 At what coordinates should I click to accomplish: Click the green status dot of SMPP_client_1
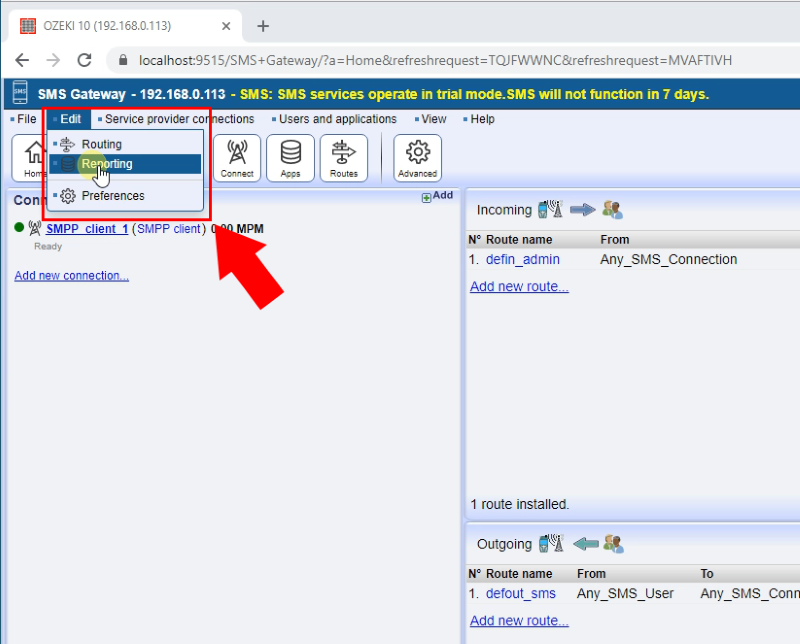(x=19, y=228)
